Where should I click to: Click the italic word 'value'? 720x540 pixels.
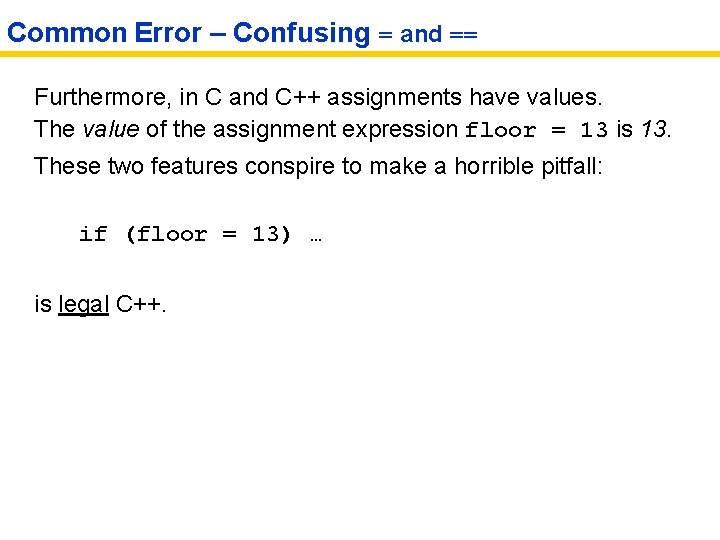click(x=111, y=129)
